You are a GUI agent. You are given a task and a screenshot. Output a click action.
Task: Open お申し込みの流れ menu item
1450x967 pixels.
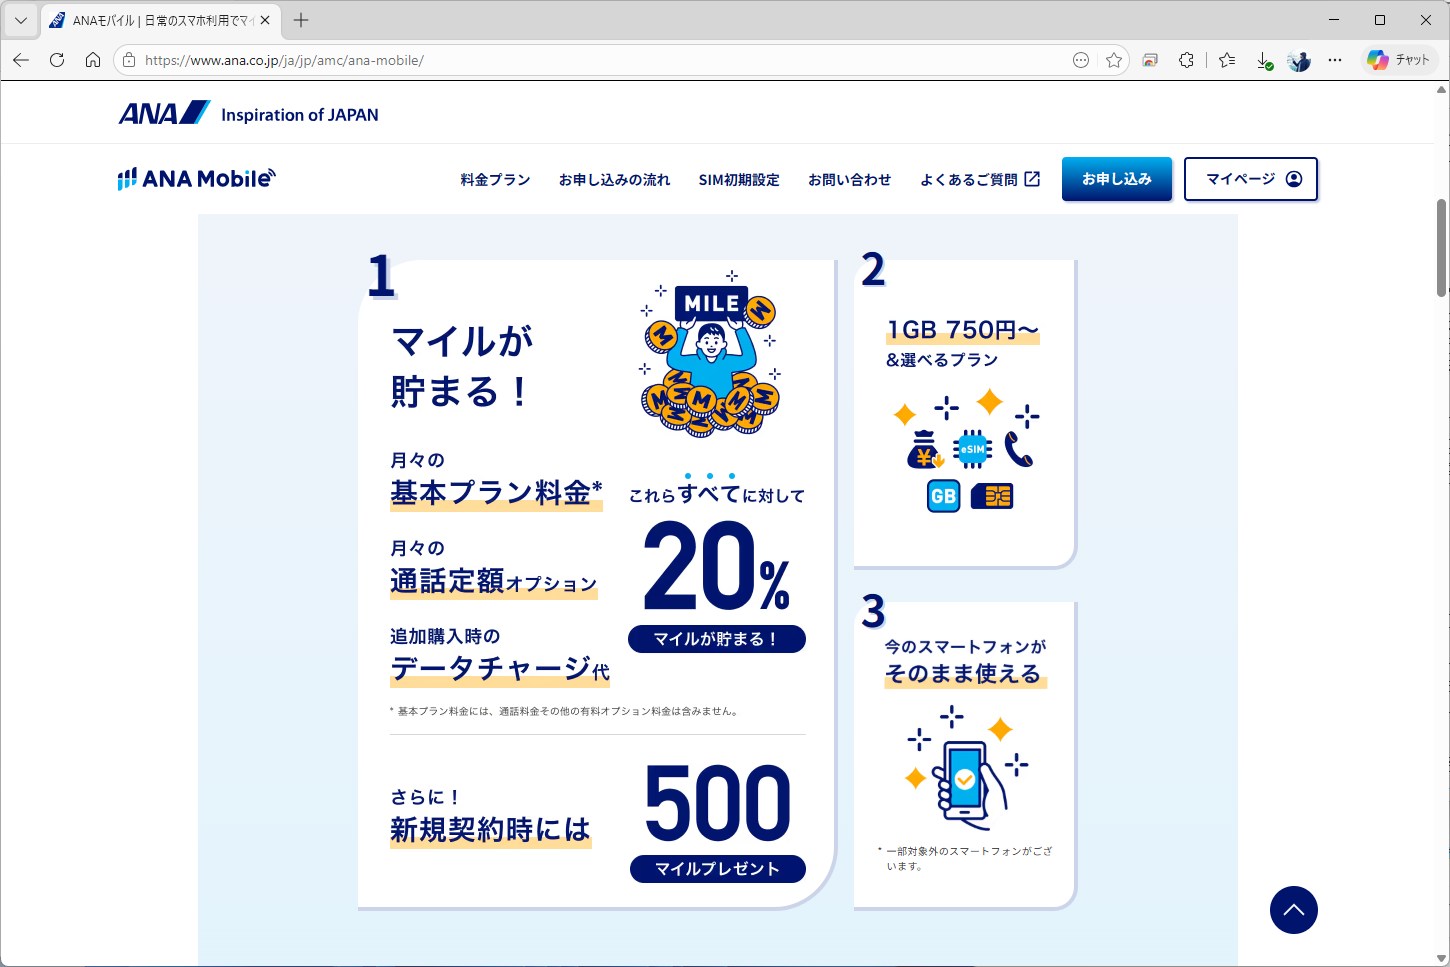[614, 179]
